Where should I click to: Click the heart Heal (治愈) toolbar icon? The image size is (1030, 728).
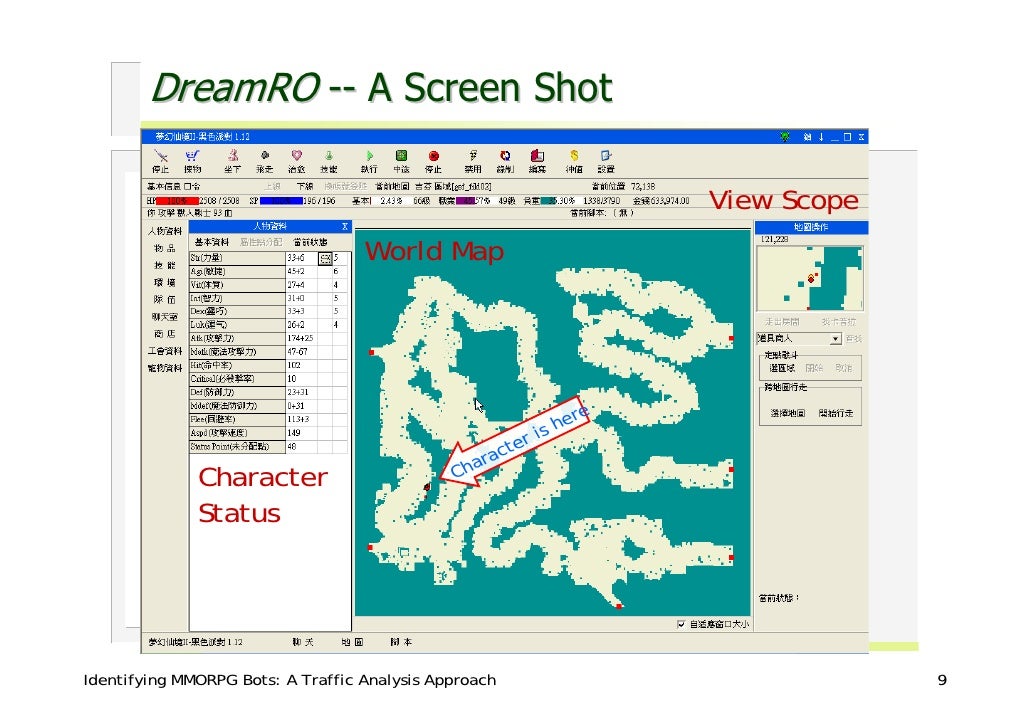coord(297,156)
